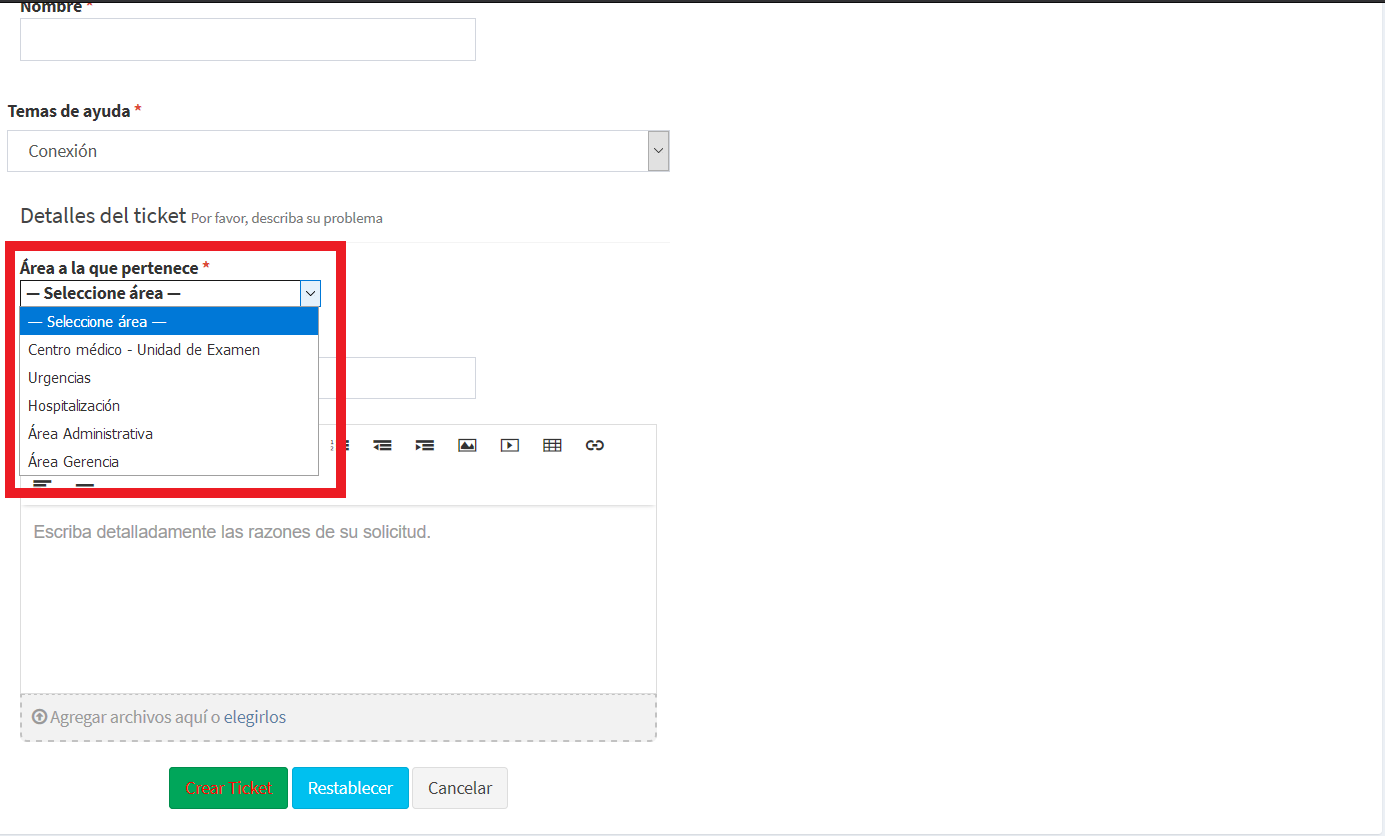Click the Seleccione área combo box field
Image resolution: width=1385 pixels, height=836 pixels.
[160, 293]
